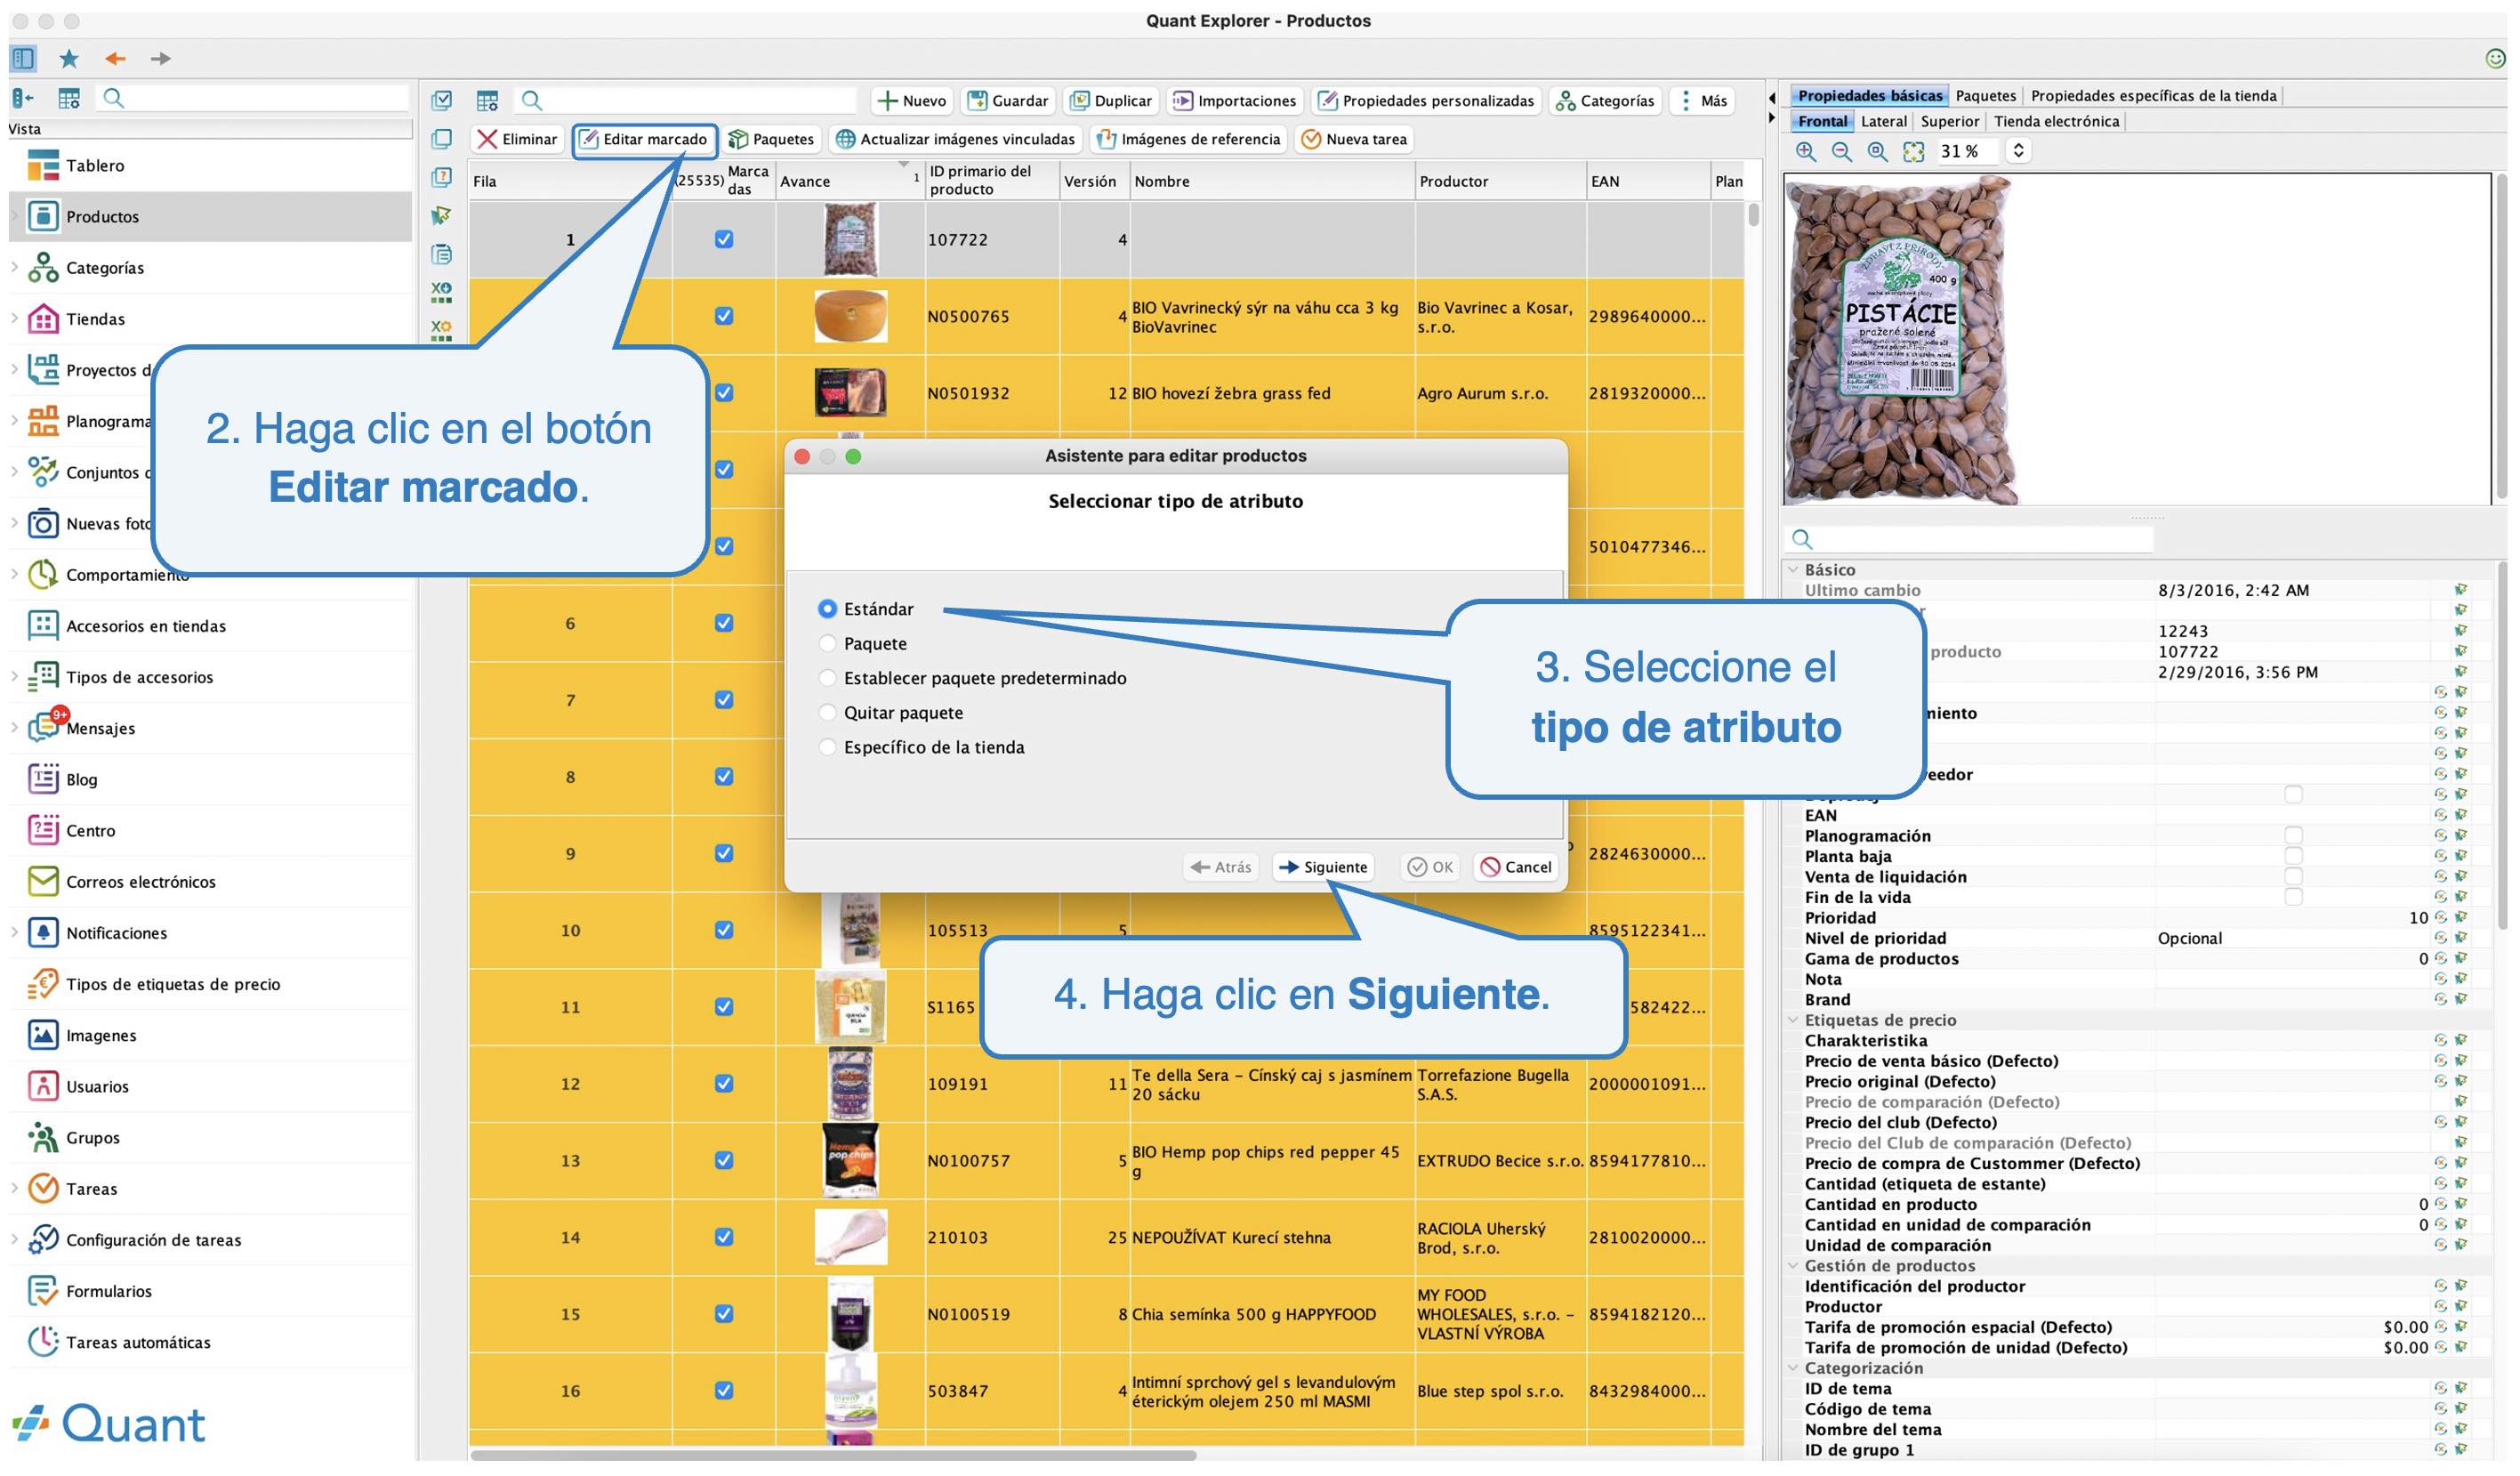Click the Productos sidebar icon
The image size is (2520, 1476).
point(43,217)
